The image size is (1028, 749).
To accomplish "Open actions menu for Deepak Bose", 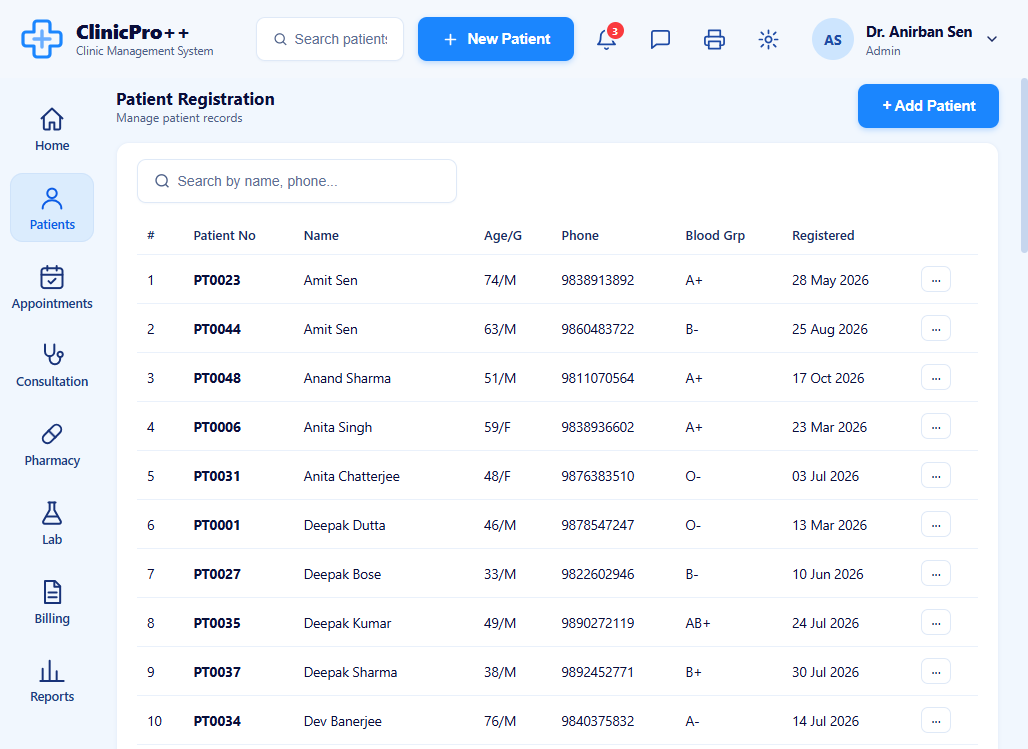I will 936,574.
